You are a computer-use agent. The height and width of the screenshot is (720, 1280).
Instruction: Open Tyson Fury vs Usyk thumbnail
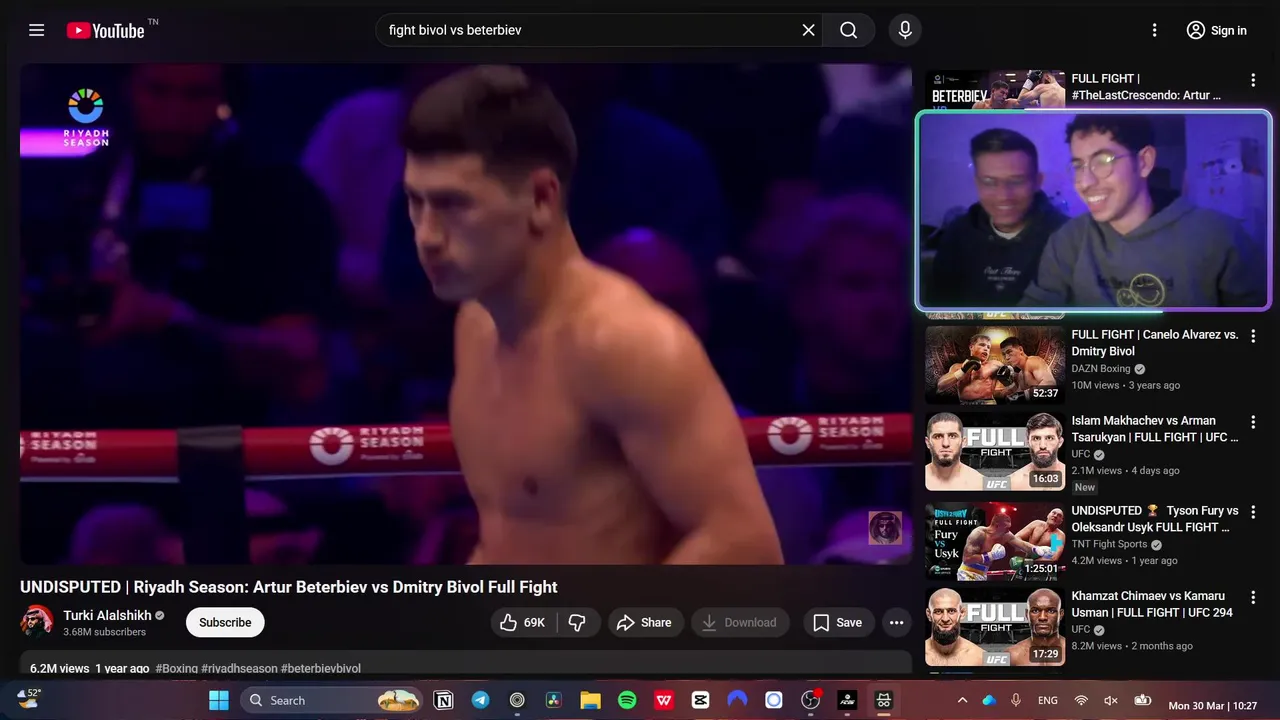994,540
